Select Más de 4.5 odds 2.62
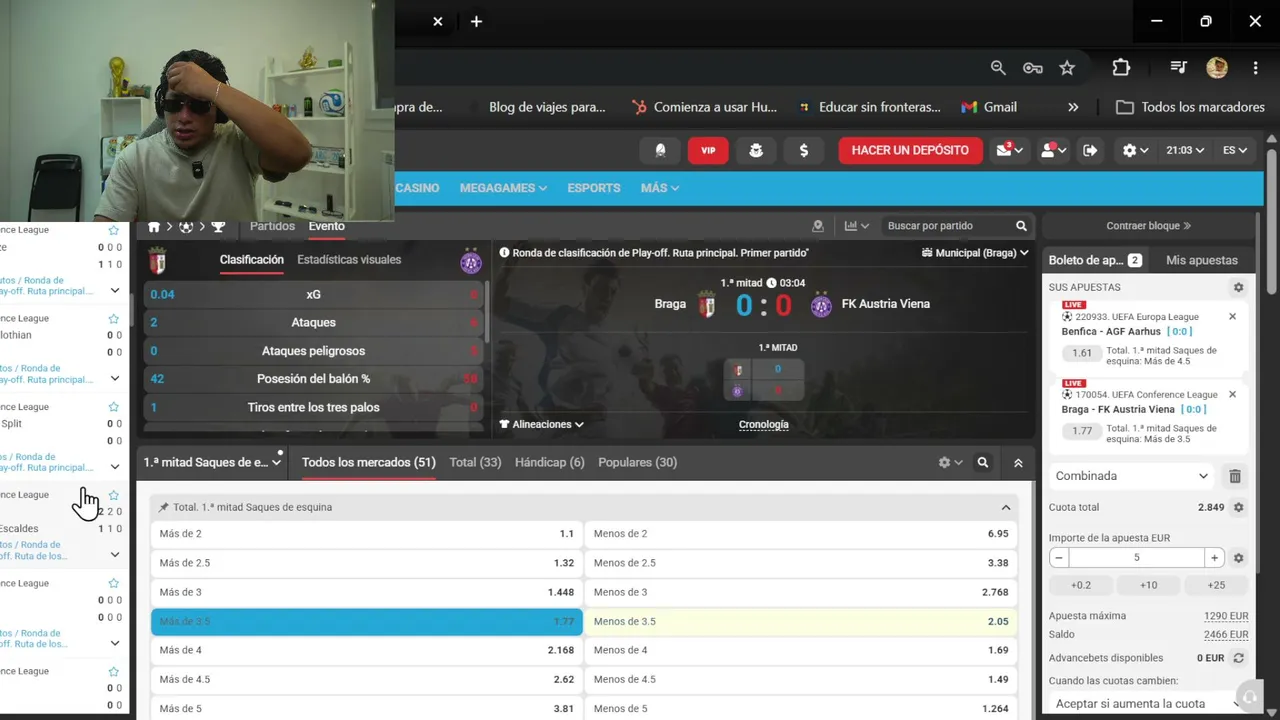The image size is (1280, 720). click(367, 679)
